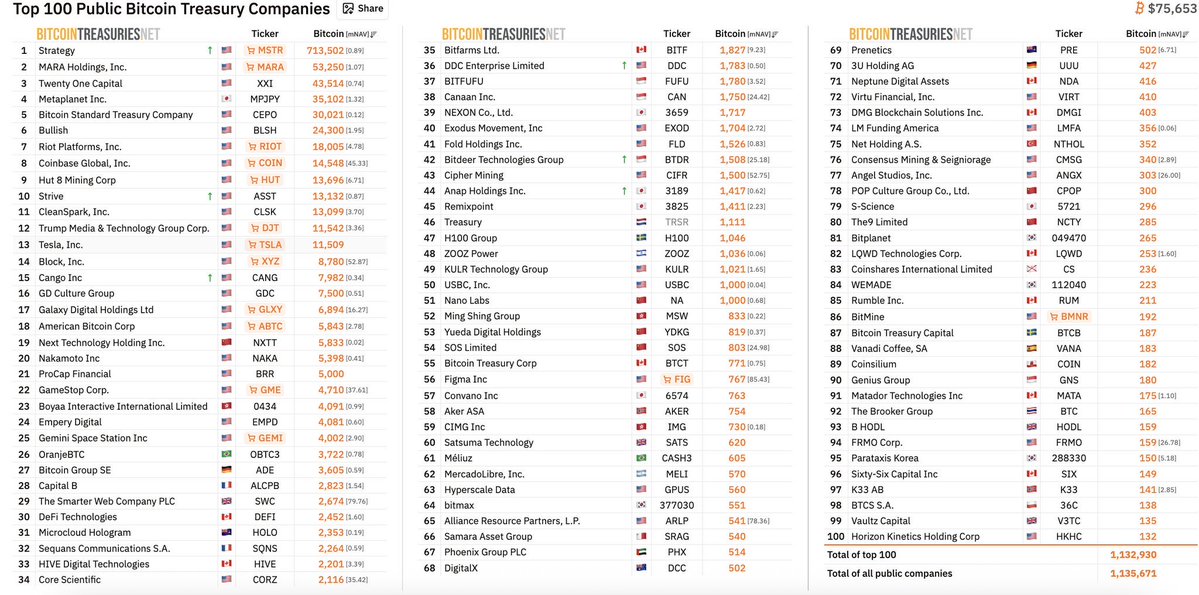Viewport: 1199px width, 595px height.
Task: Open the TSLA ticker cart link
Action: click(x=265, y=245)
